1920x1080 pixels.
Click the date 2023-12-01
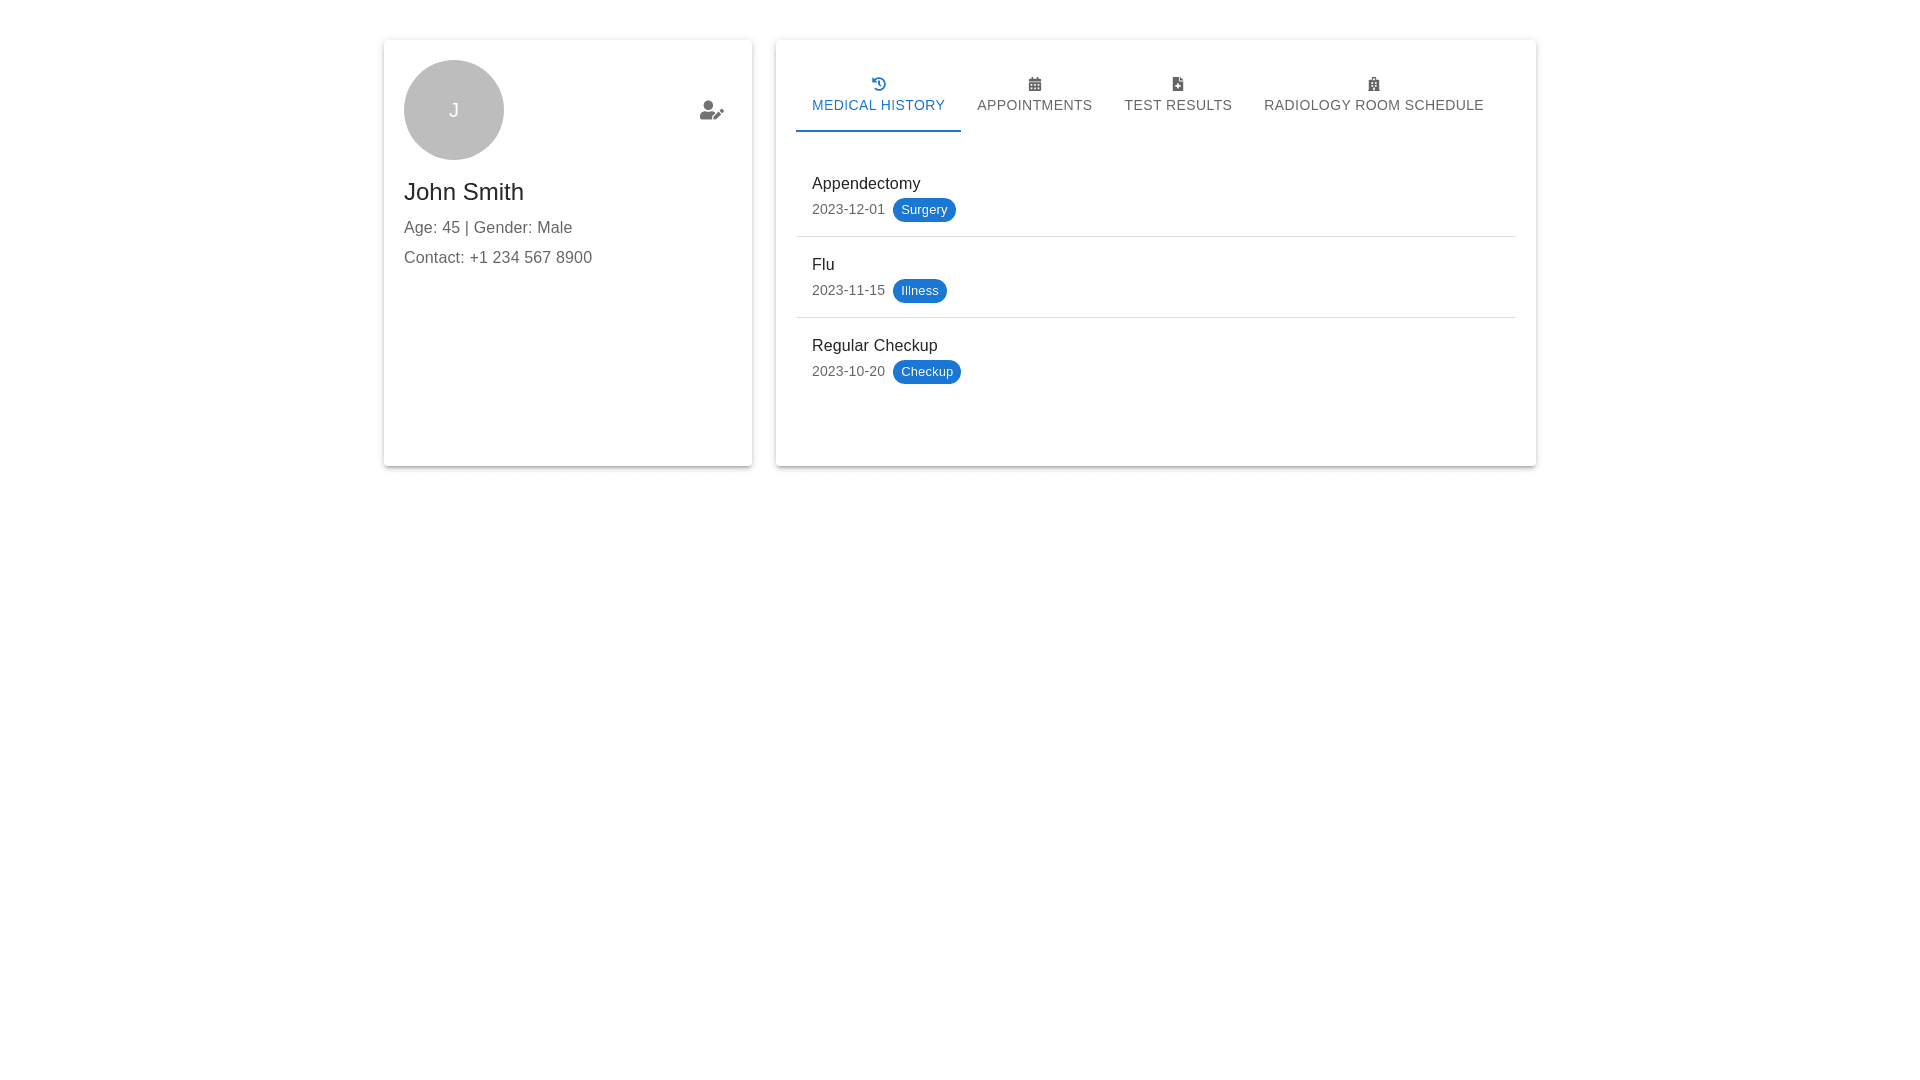(848, 210)
